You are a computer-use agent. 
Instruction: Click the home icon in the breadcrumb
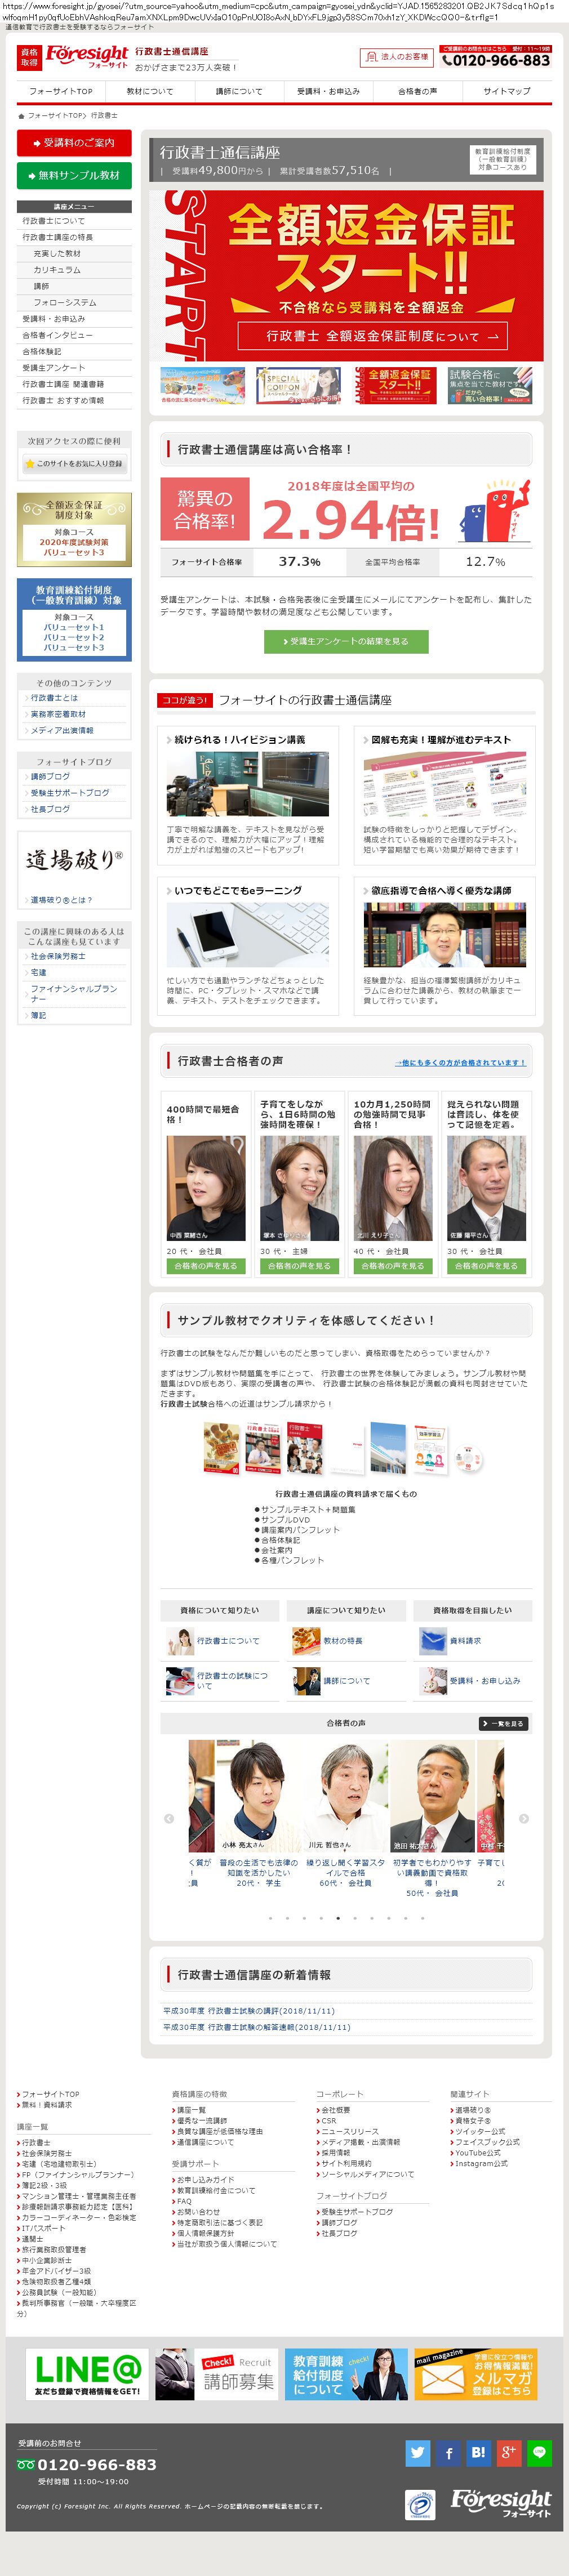[x=21, y=116]
